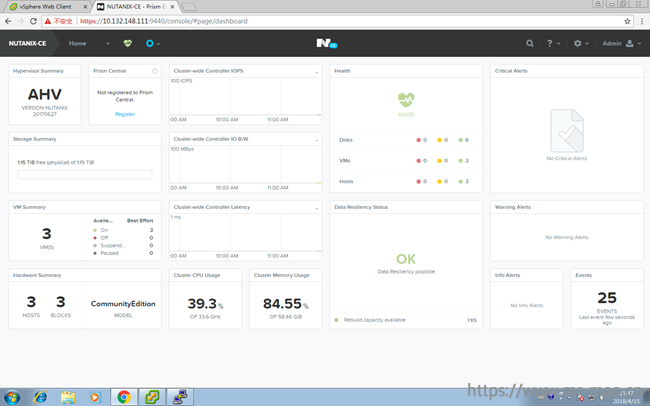The image size is (650, 406).
Task: Open the AHV Hypervisor Summary tile
Action: (45, 95)
